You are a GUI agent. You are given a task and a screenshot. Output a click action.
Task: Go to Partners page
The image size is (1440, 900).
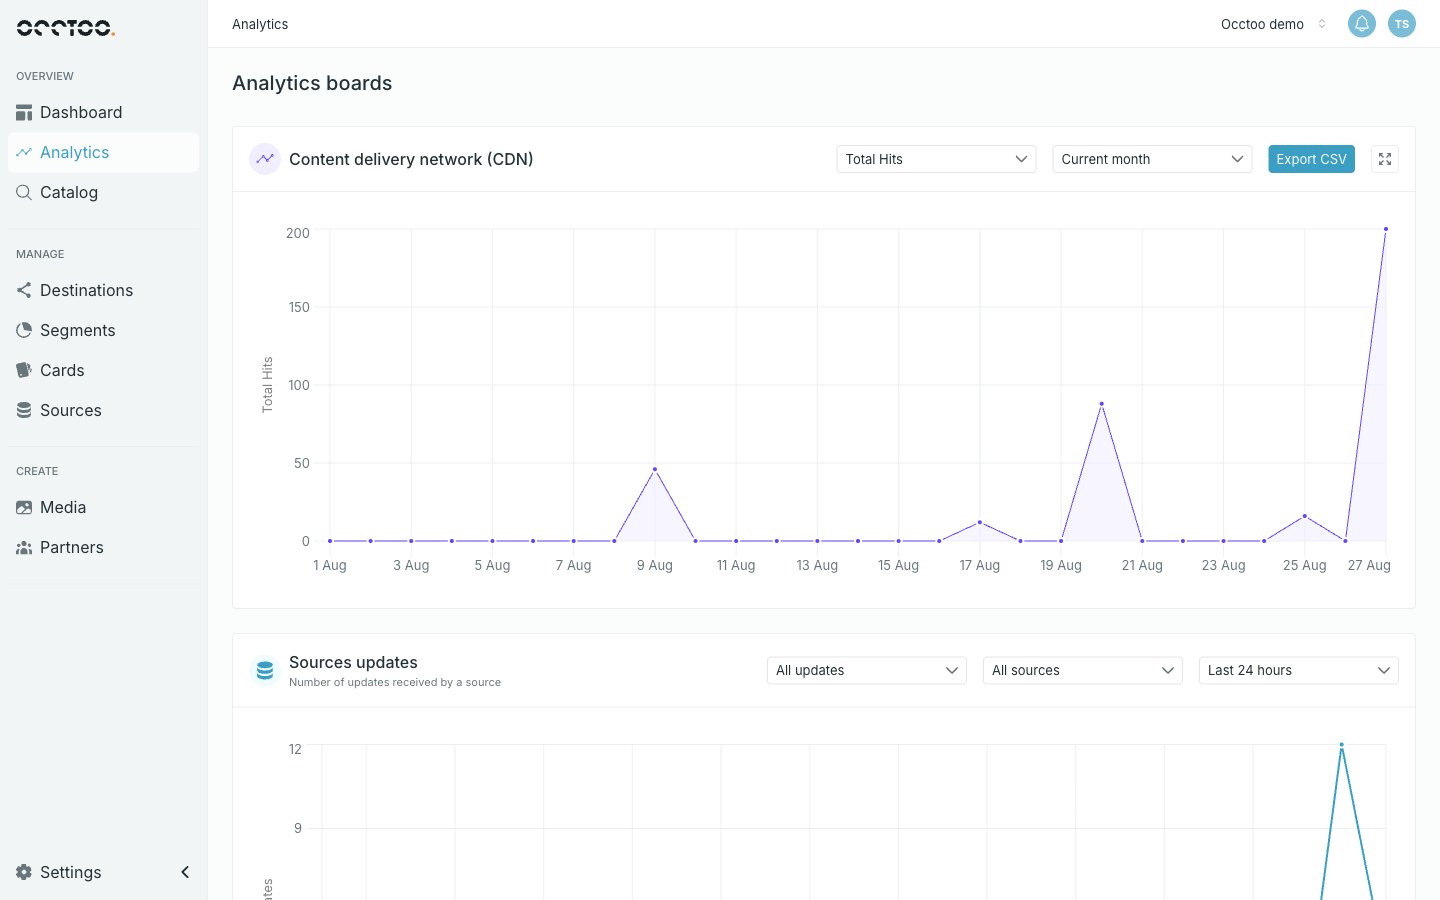pos(72,547)
